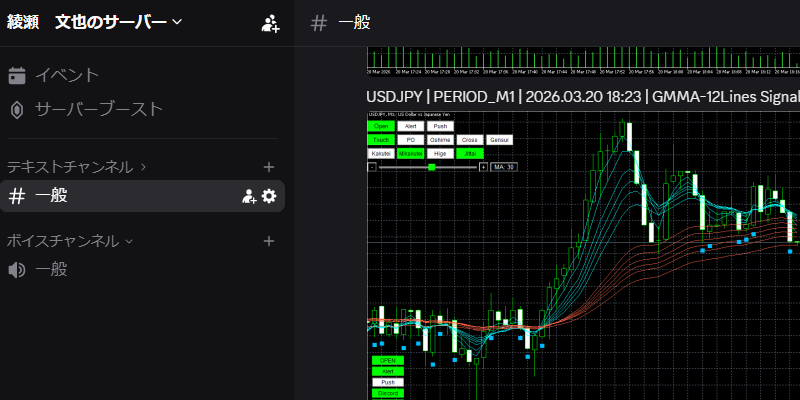Screen dimensions: 800x400
Task: Click the 一般 channel title in header
Action: [x=352, y=23]
